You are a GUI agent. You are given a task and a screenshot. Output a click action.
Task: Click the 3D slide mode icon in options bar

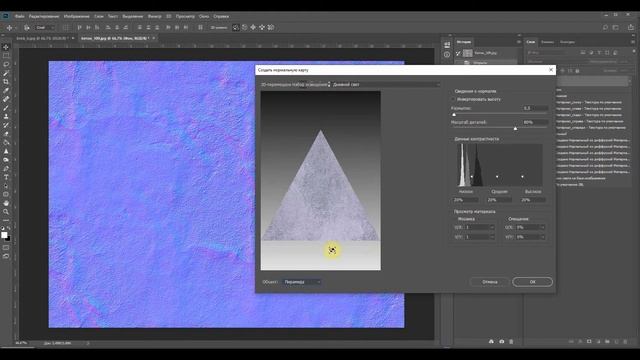[x=262, y=27]
